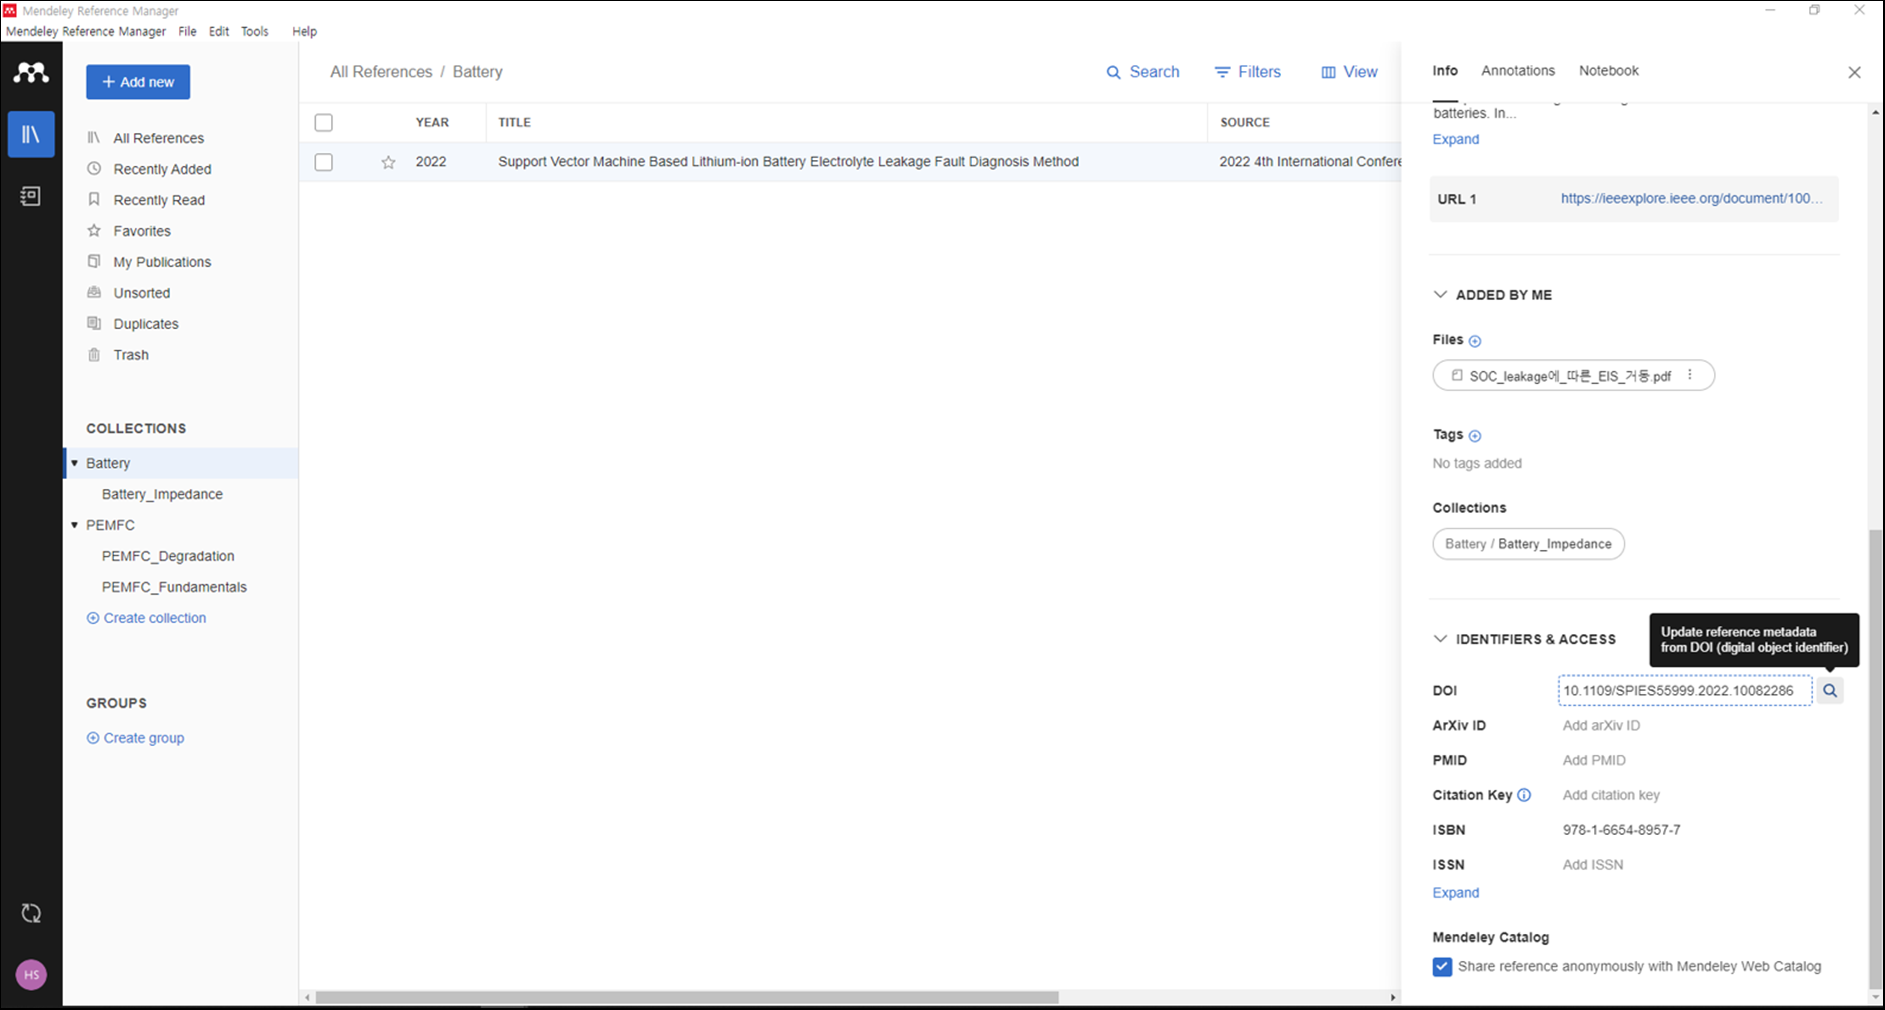The image size is (1885, 1010).
Task: Close the reference info panel
Action: (x=1854, y=72)
